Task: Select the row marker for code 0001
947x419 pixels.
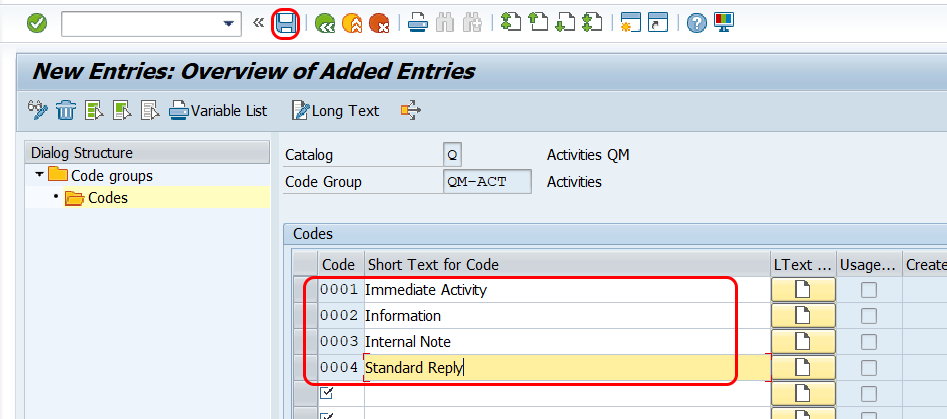Action: point(306,290)
